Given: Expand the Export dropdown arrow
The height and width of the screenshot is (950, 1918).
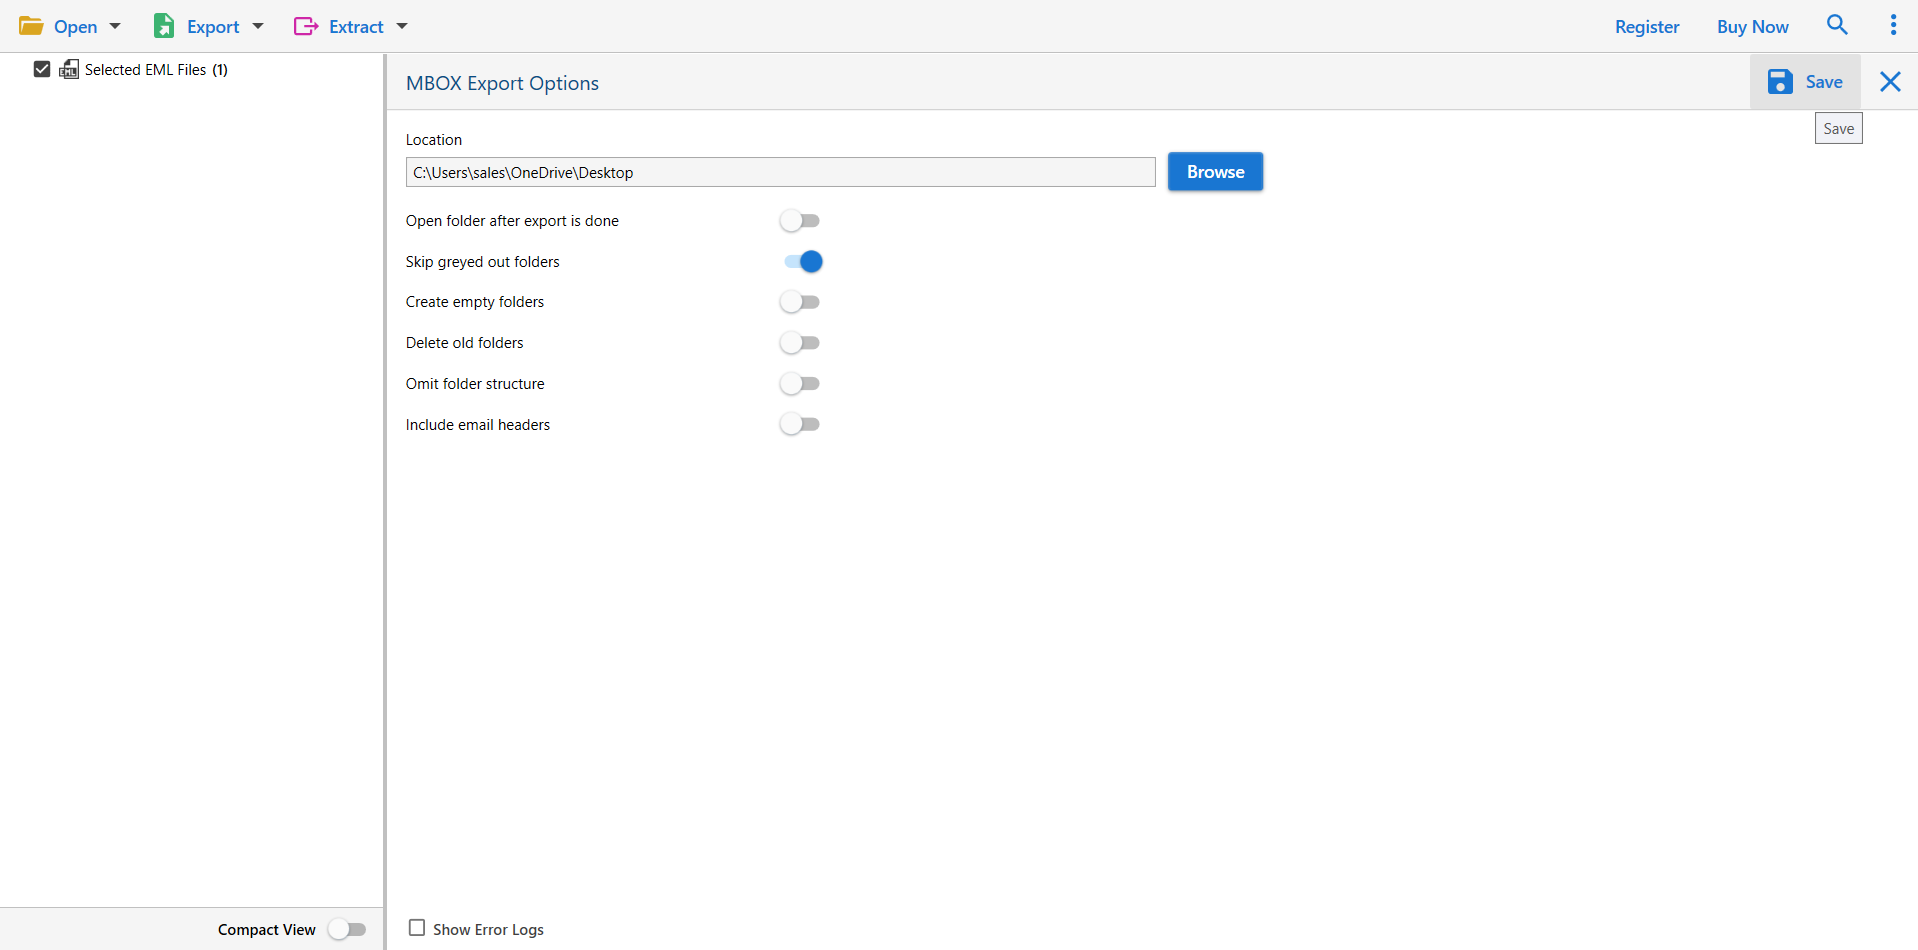Looking at the screenshot, I should click(258, 27).
